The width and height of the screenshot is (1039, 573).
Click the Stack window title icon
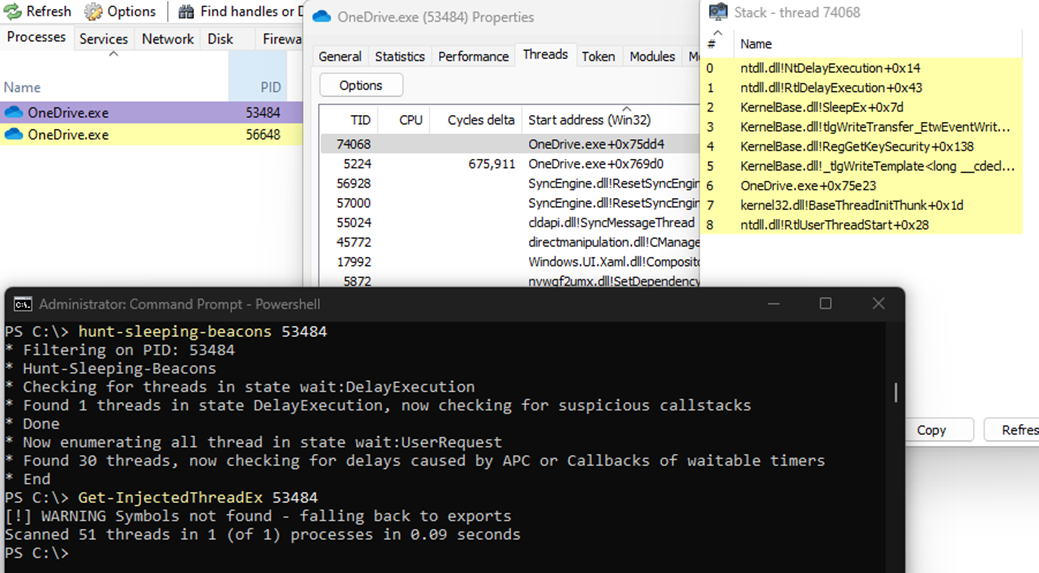click(718, 12)
